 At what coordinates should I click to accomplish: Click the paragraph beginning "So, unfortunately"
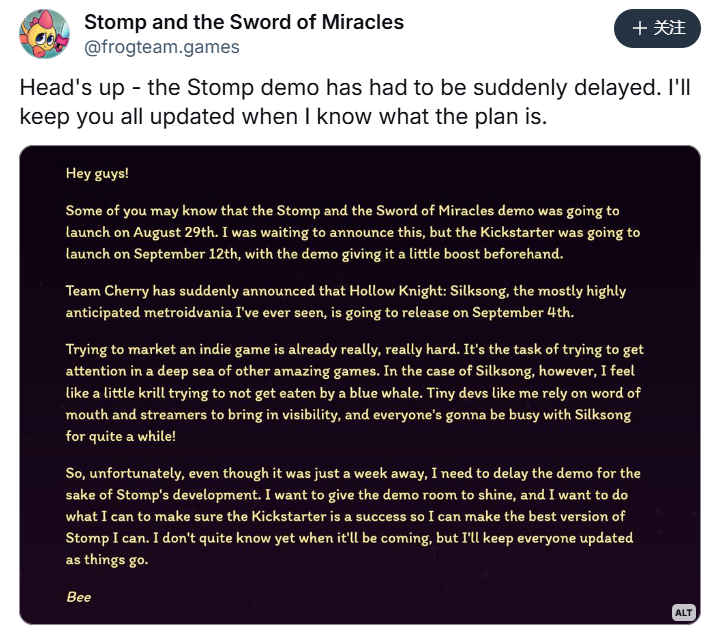coord(353,515)
